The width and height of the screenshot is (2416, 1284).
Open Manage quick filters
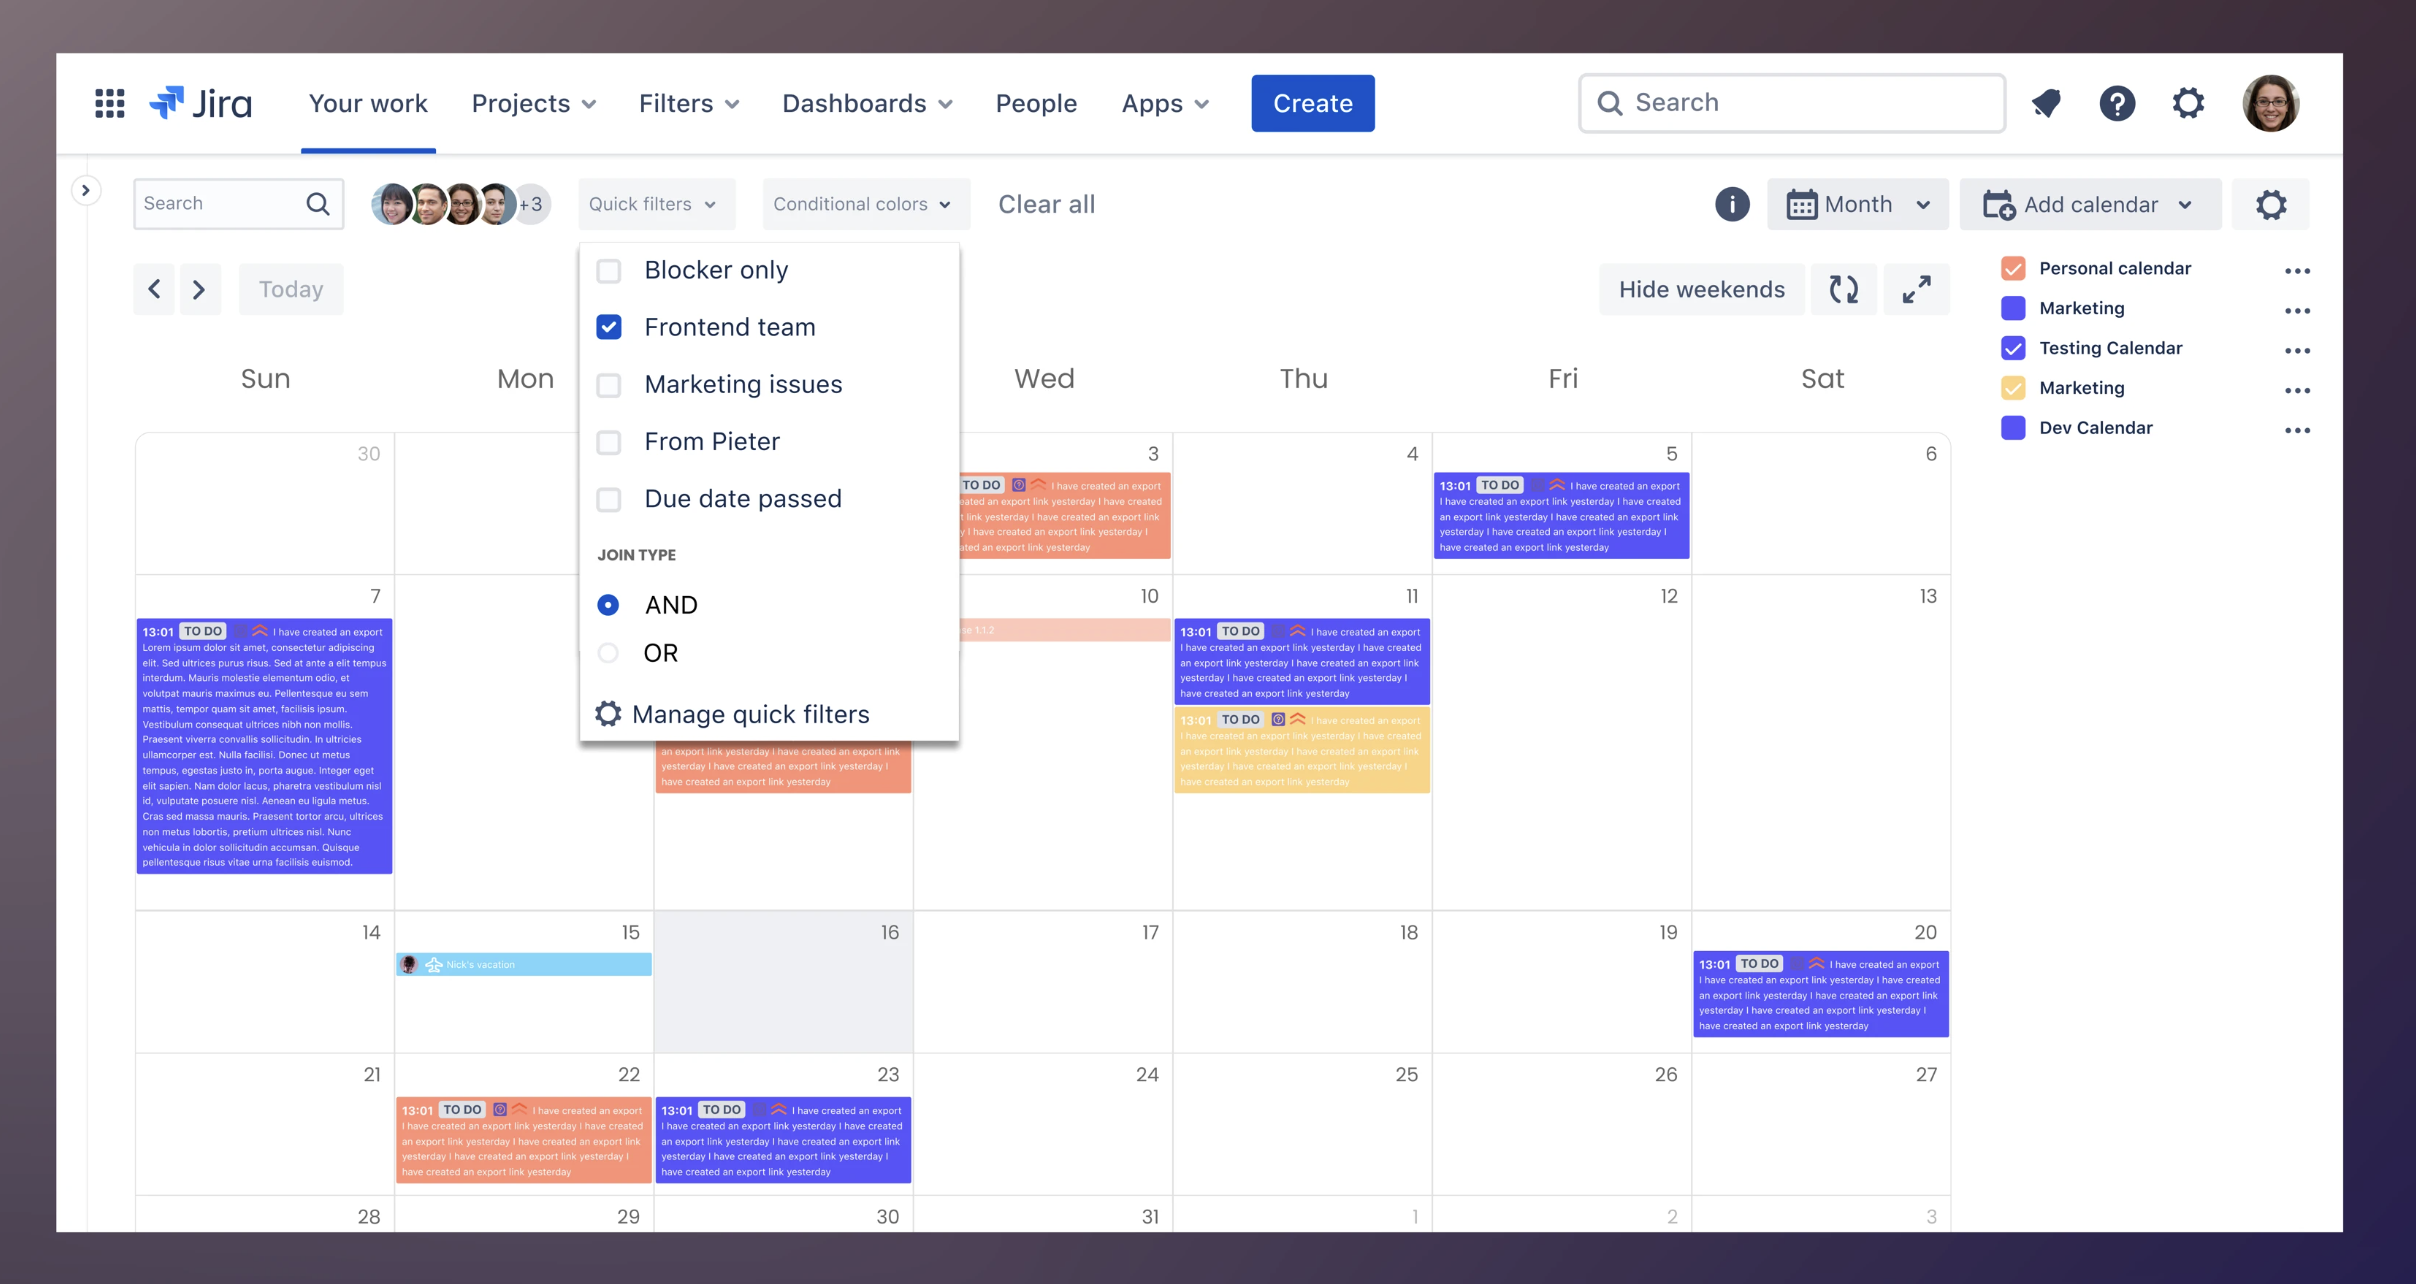coord(751,713)
